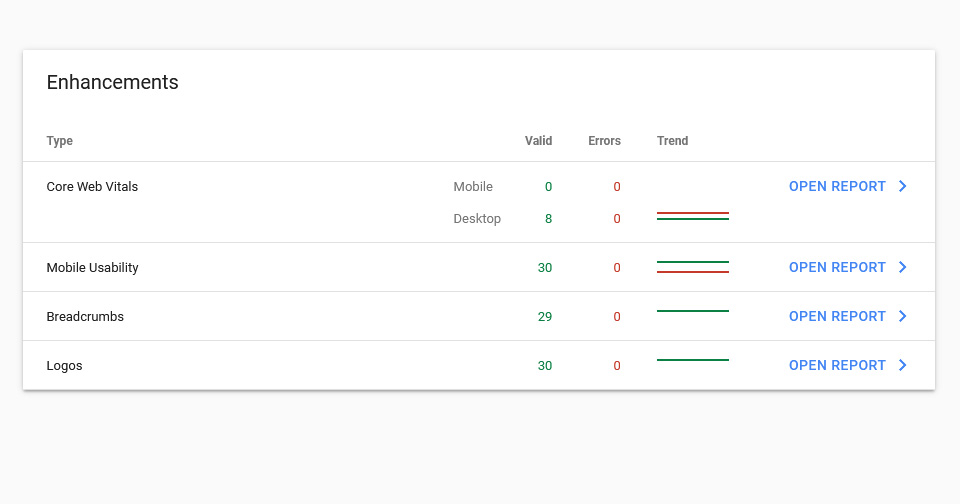Click the Mobile Usability trend sparkline
Image resolution: width=960 pixels, height=504 pixels.
[x=692, y=267]
